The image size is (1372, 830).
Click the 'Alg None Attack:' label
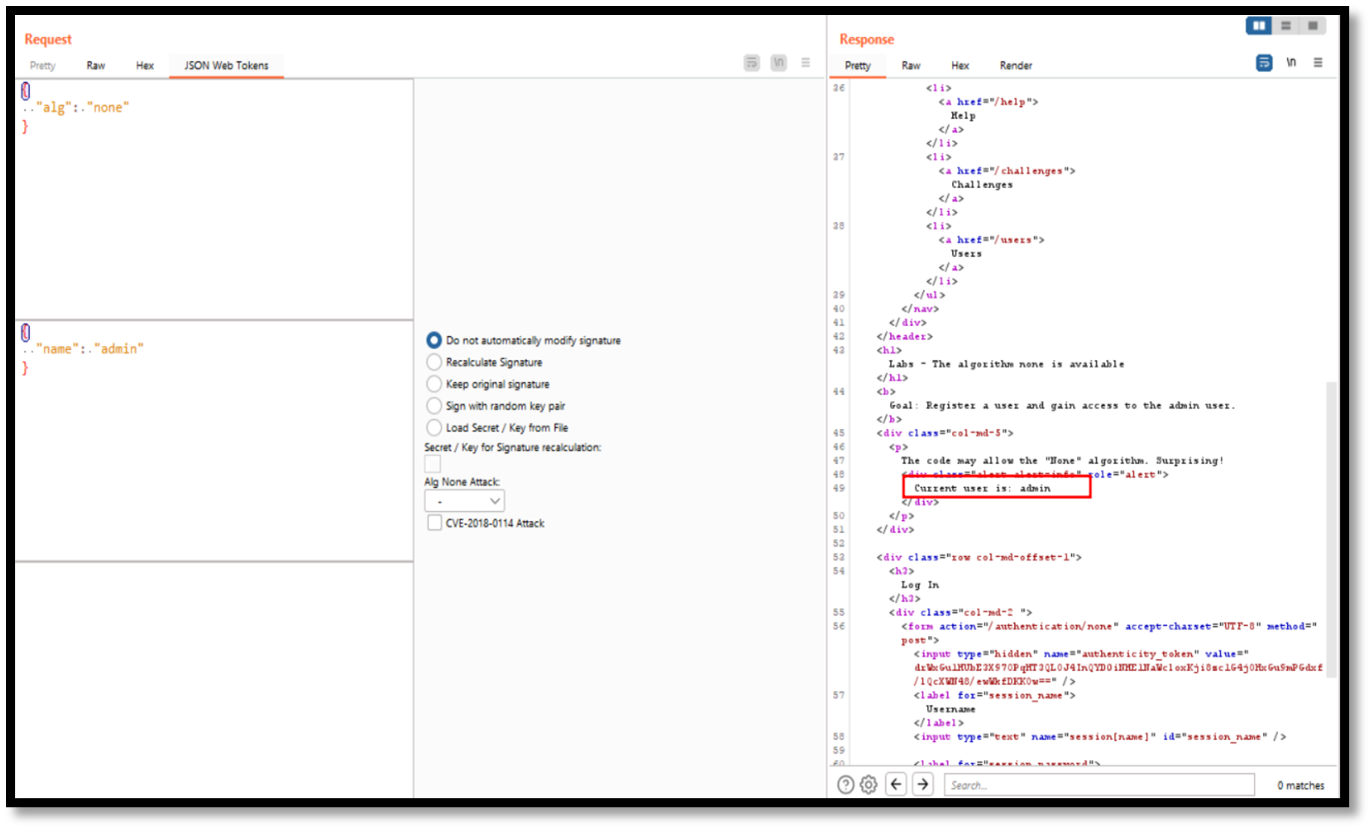pos(461,482)
